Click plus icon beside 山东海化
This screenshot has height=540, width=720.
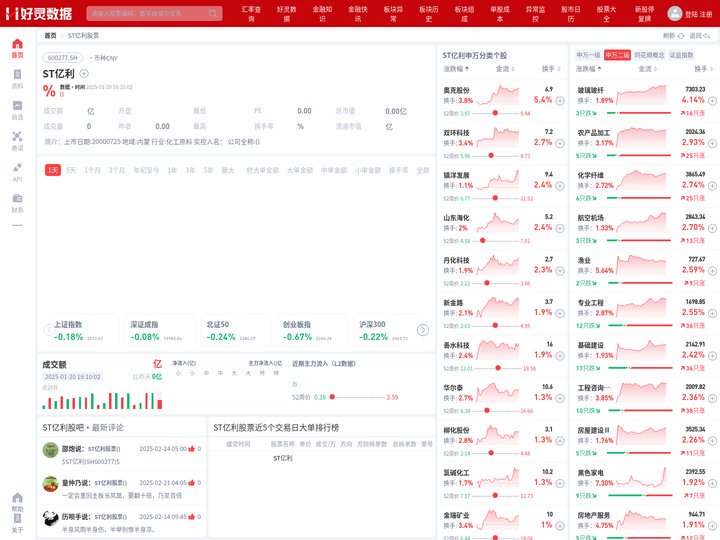(560, 228)
